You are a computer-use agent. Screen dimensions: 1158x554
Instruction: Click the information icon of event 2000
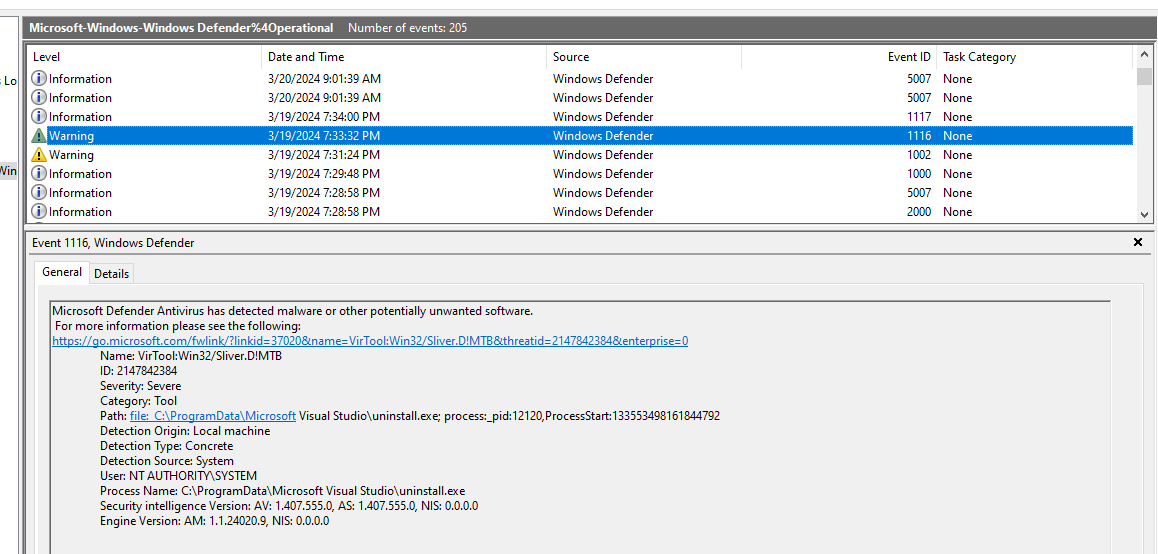pyautogui.click(x=39, y=212)
